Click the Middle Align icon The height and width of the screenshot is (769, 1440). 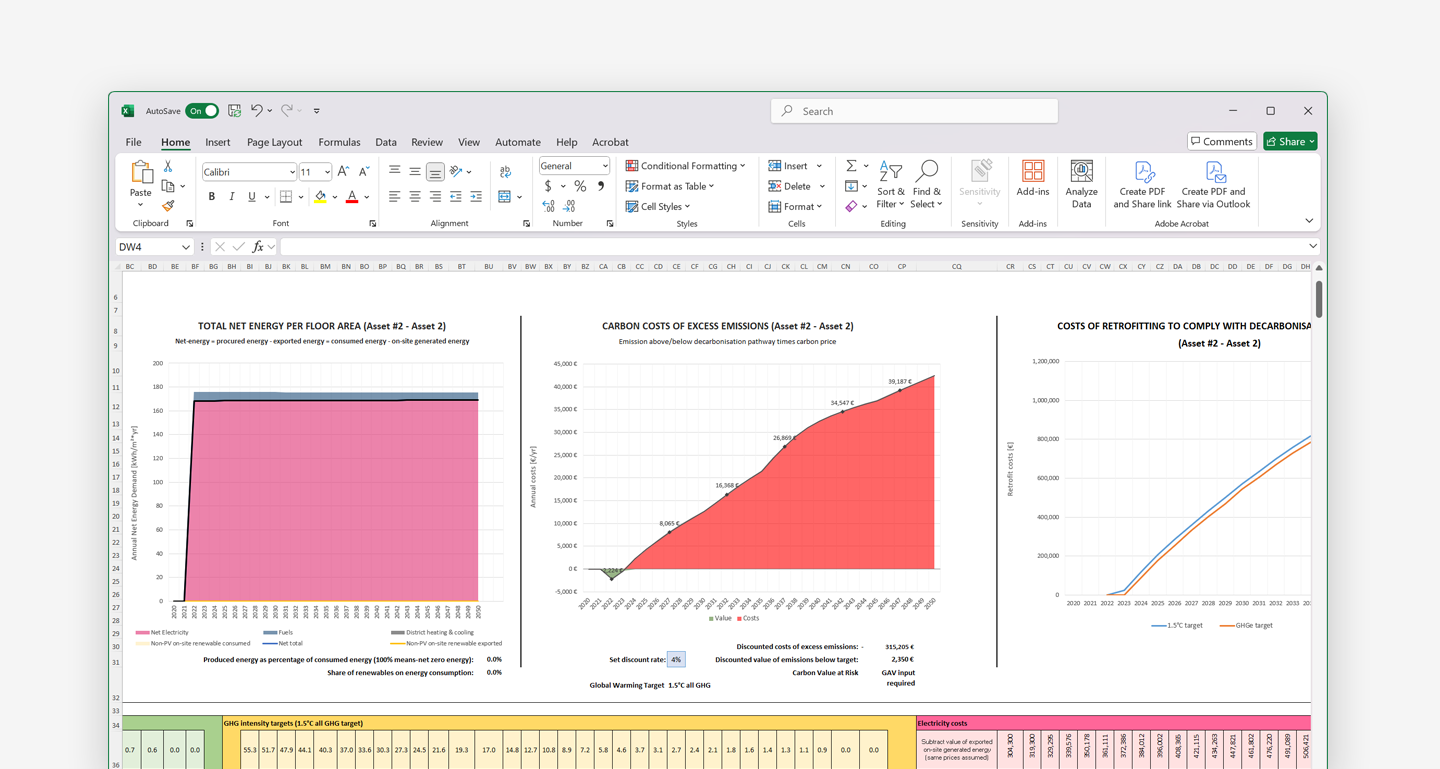click(x=415, y=172)
